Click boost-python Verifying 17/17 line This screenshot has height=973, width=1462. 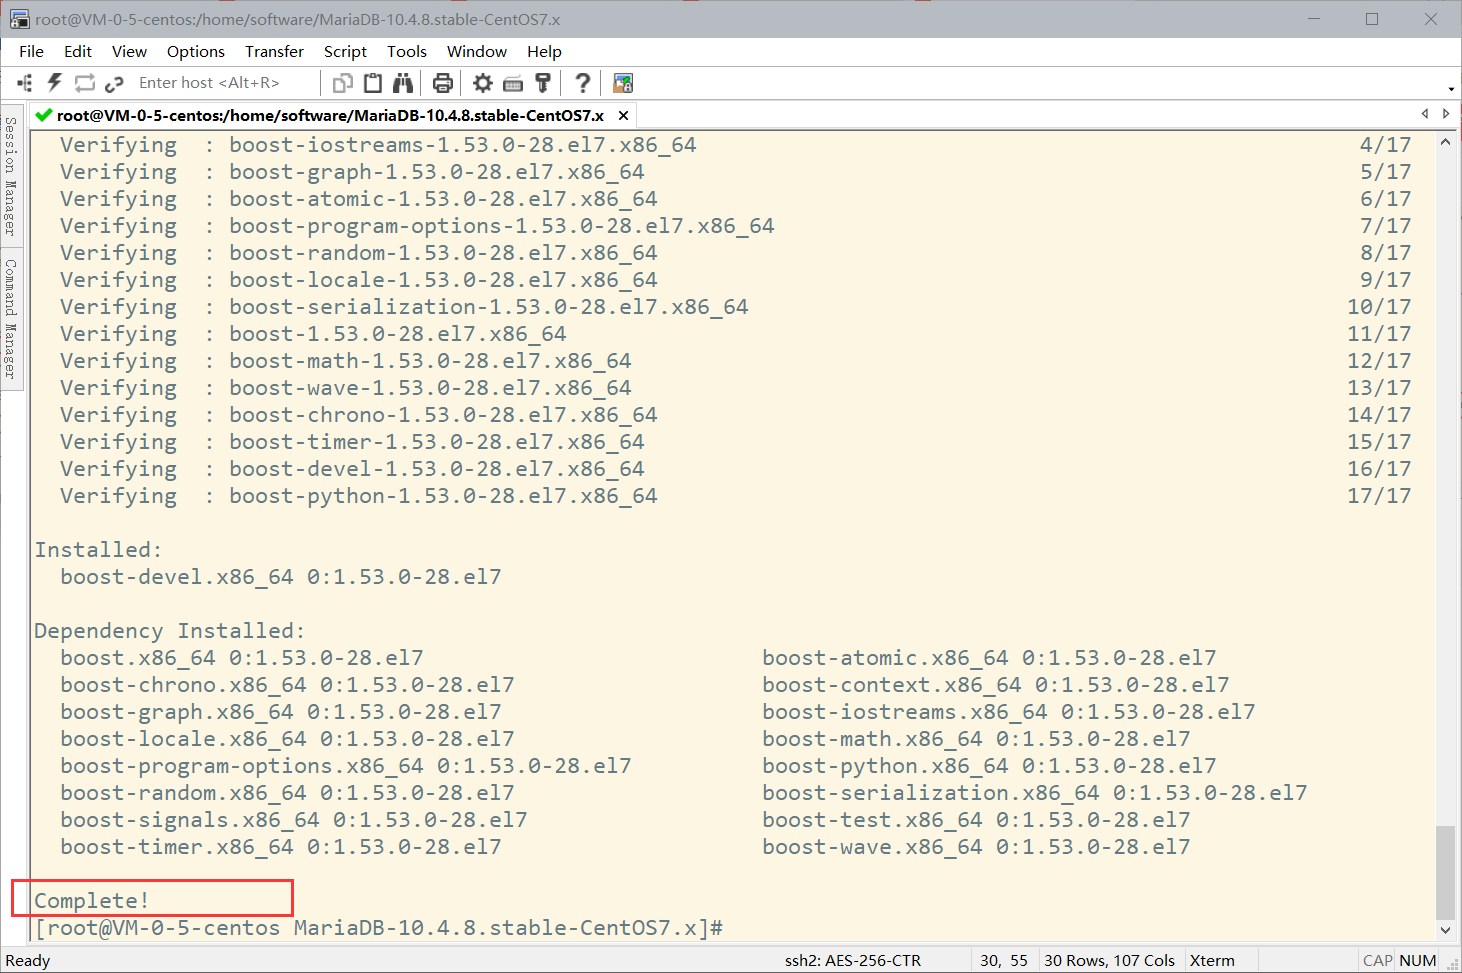(x=735, y=496)
